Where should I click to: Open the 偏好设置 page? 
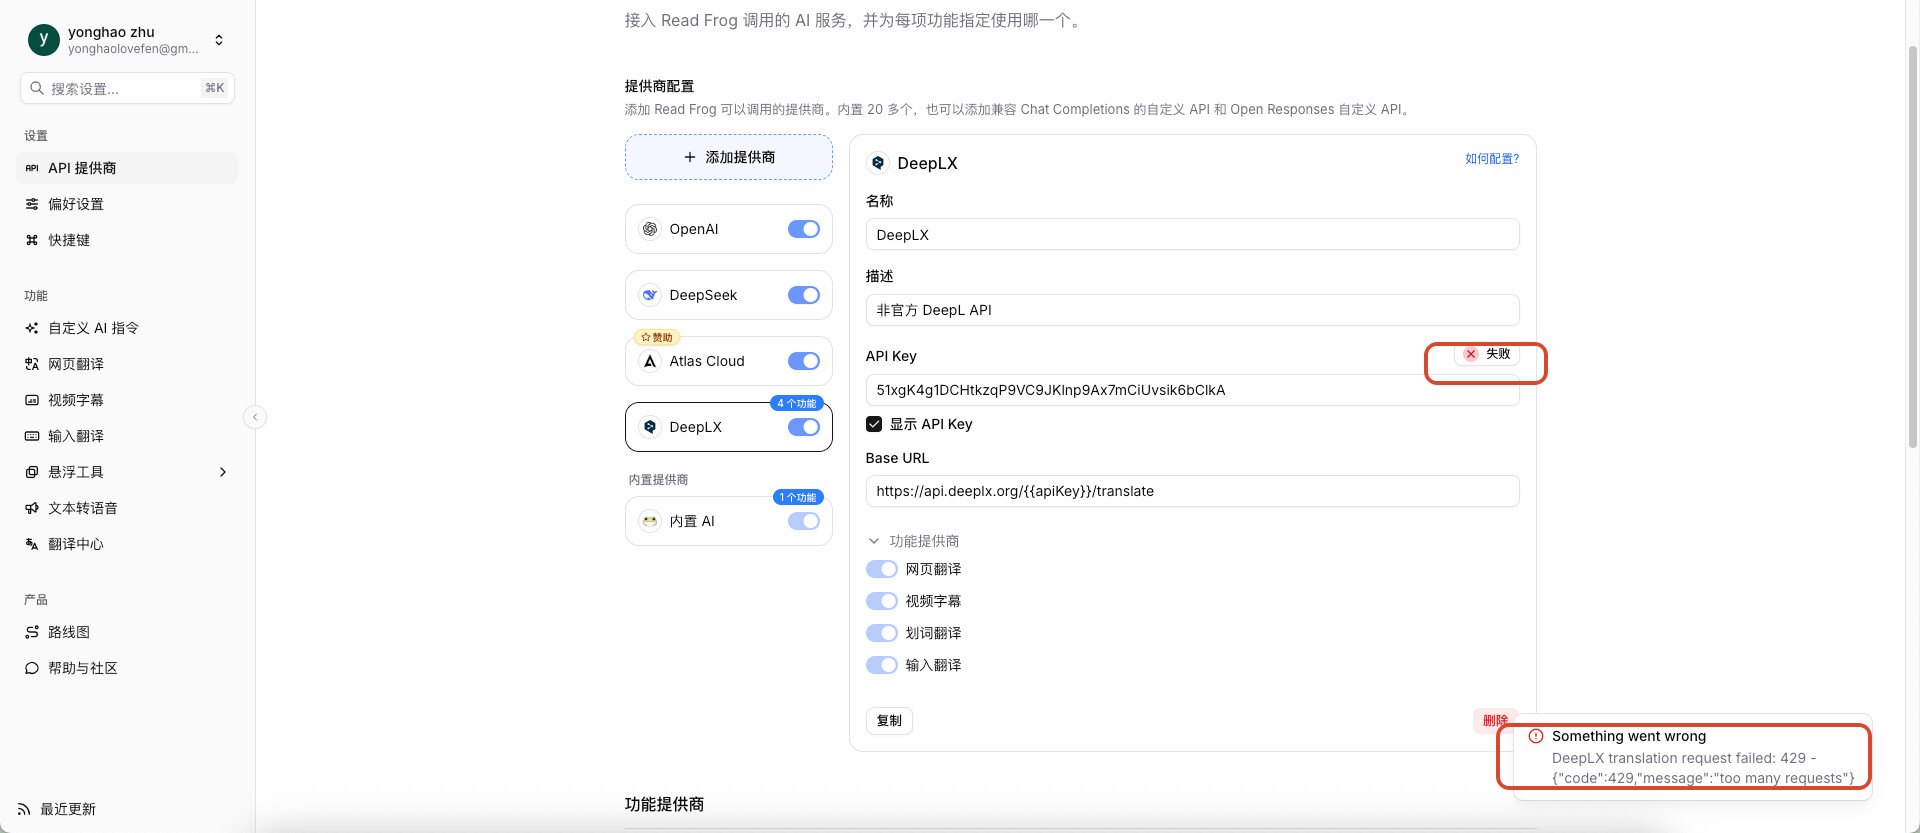(x=128, y=204)
